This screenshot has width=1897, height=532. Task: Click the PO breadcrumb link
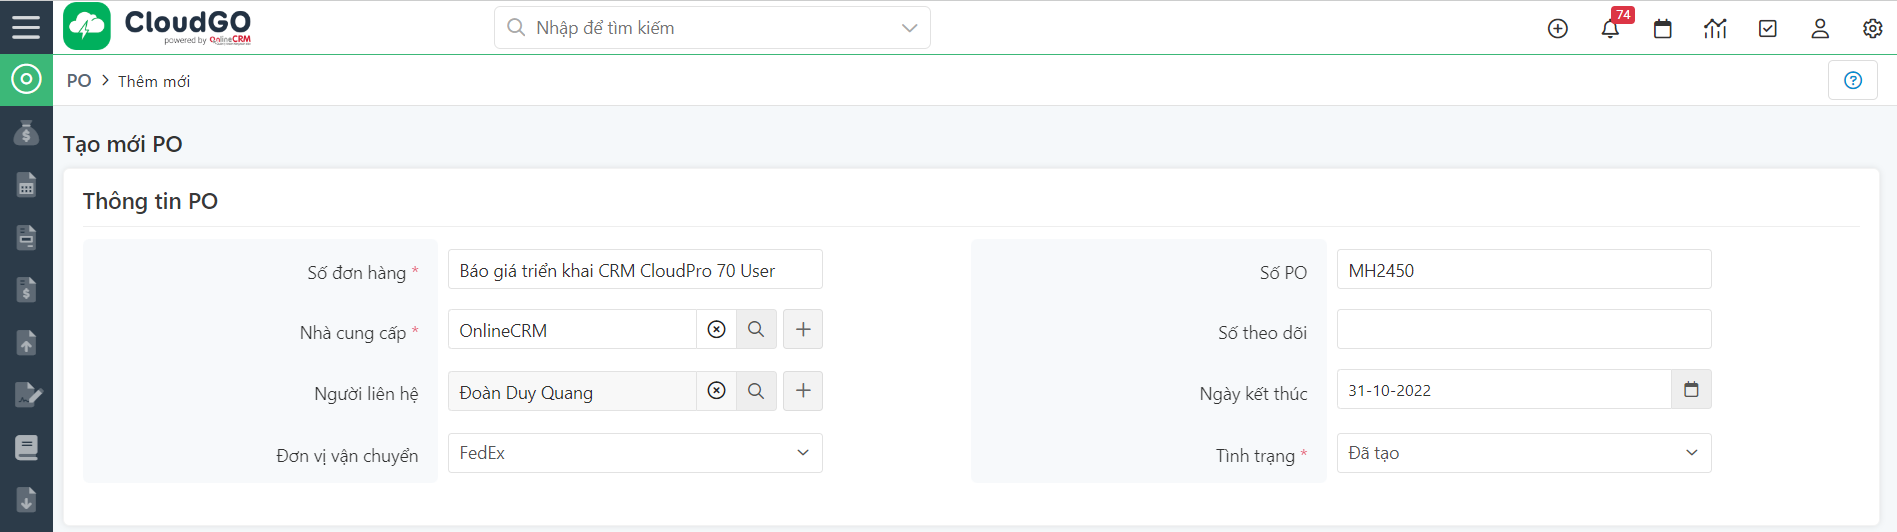pyautogui.click(x=79, y=81)
